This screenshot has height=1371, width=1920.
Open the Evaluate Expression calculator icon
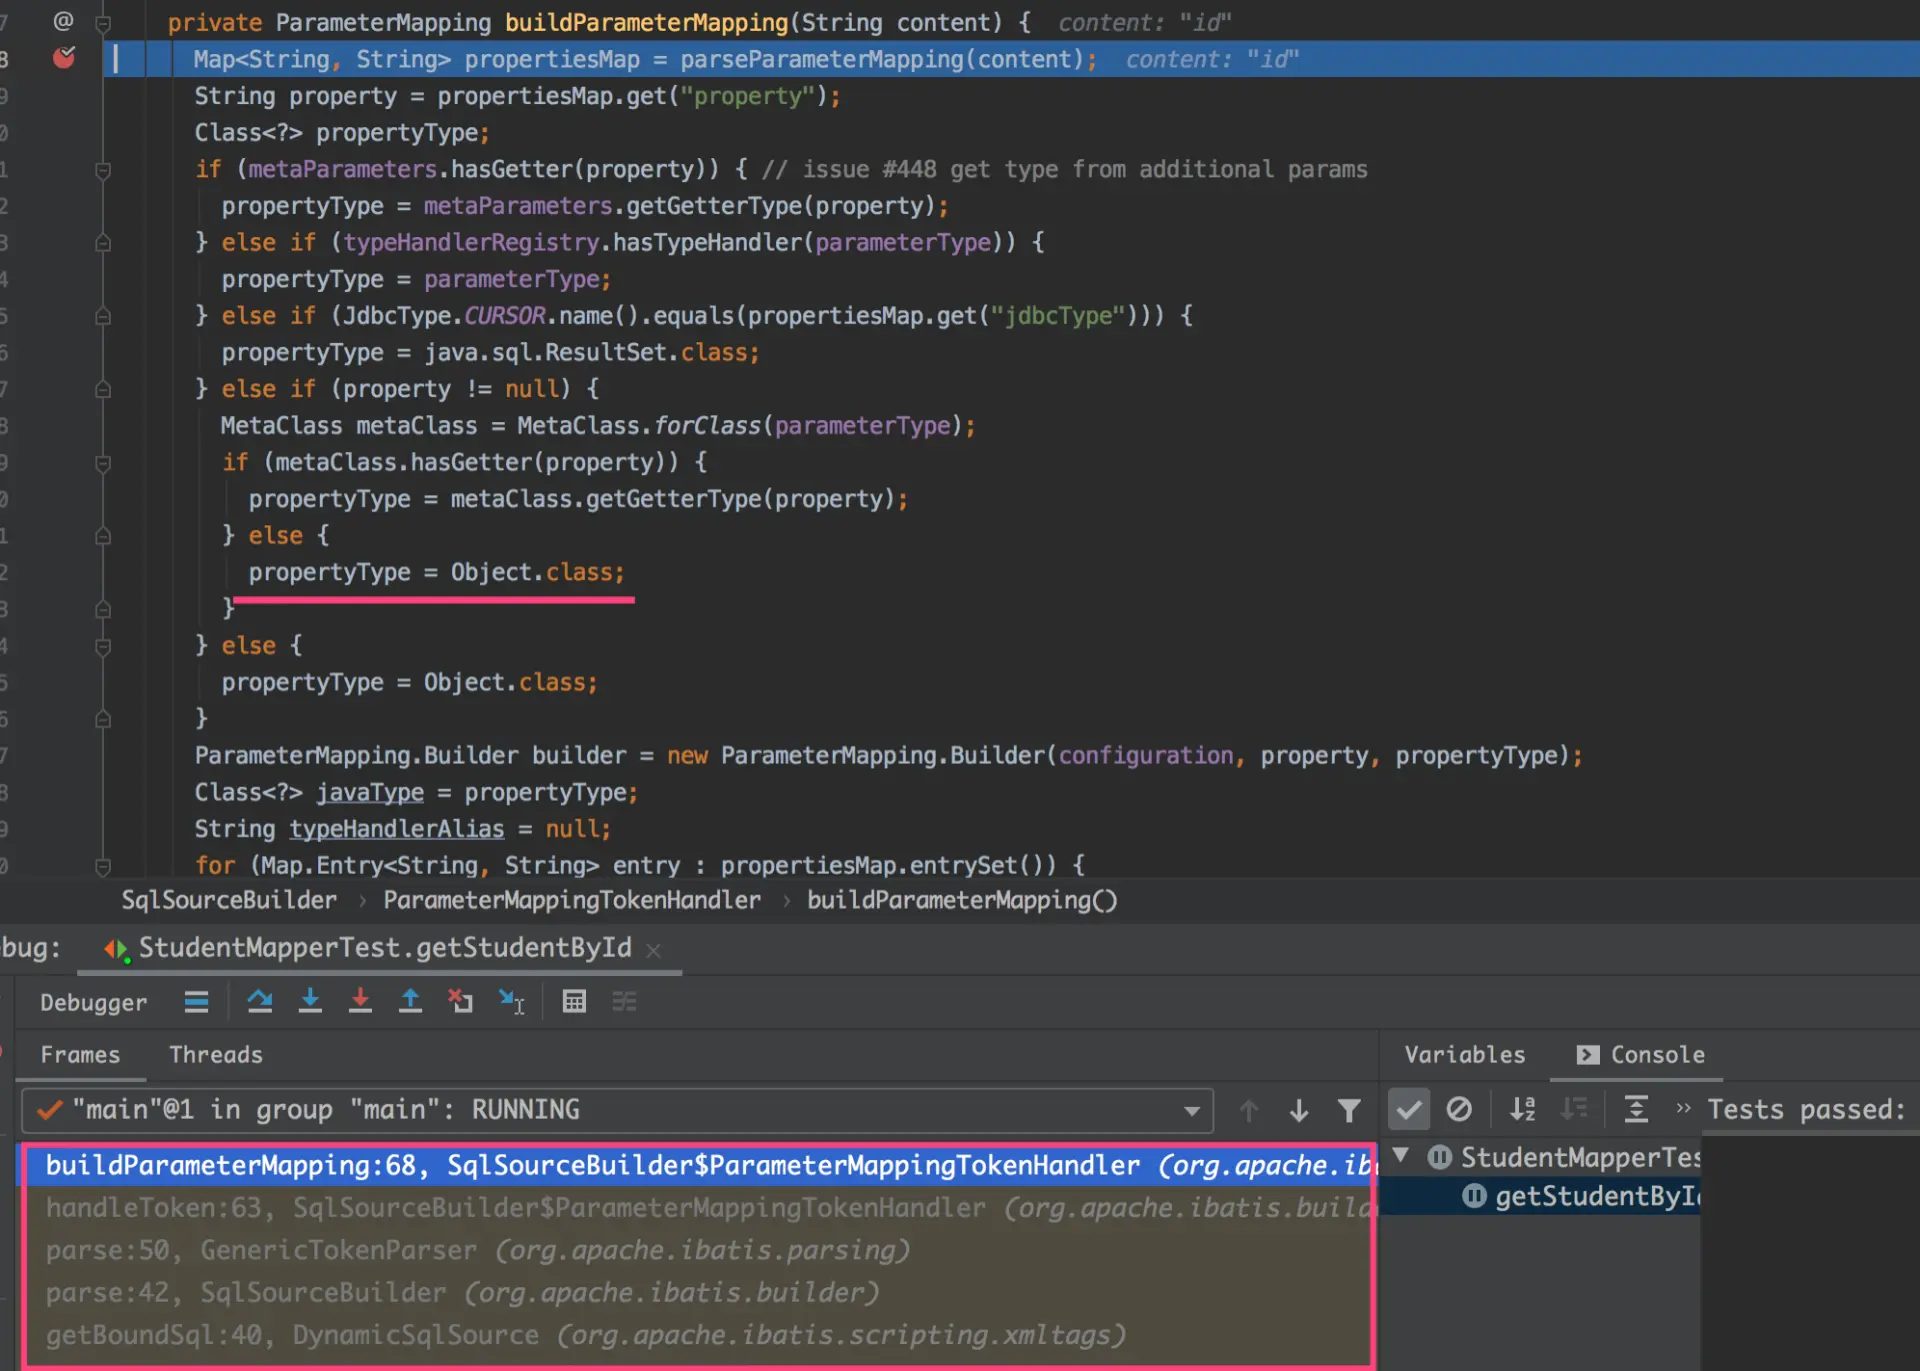tap(574, 1001)
